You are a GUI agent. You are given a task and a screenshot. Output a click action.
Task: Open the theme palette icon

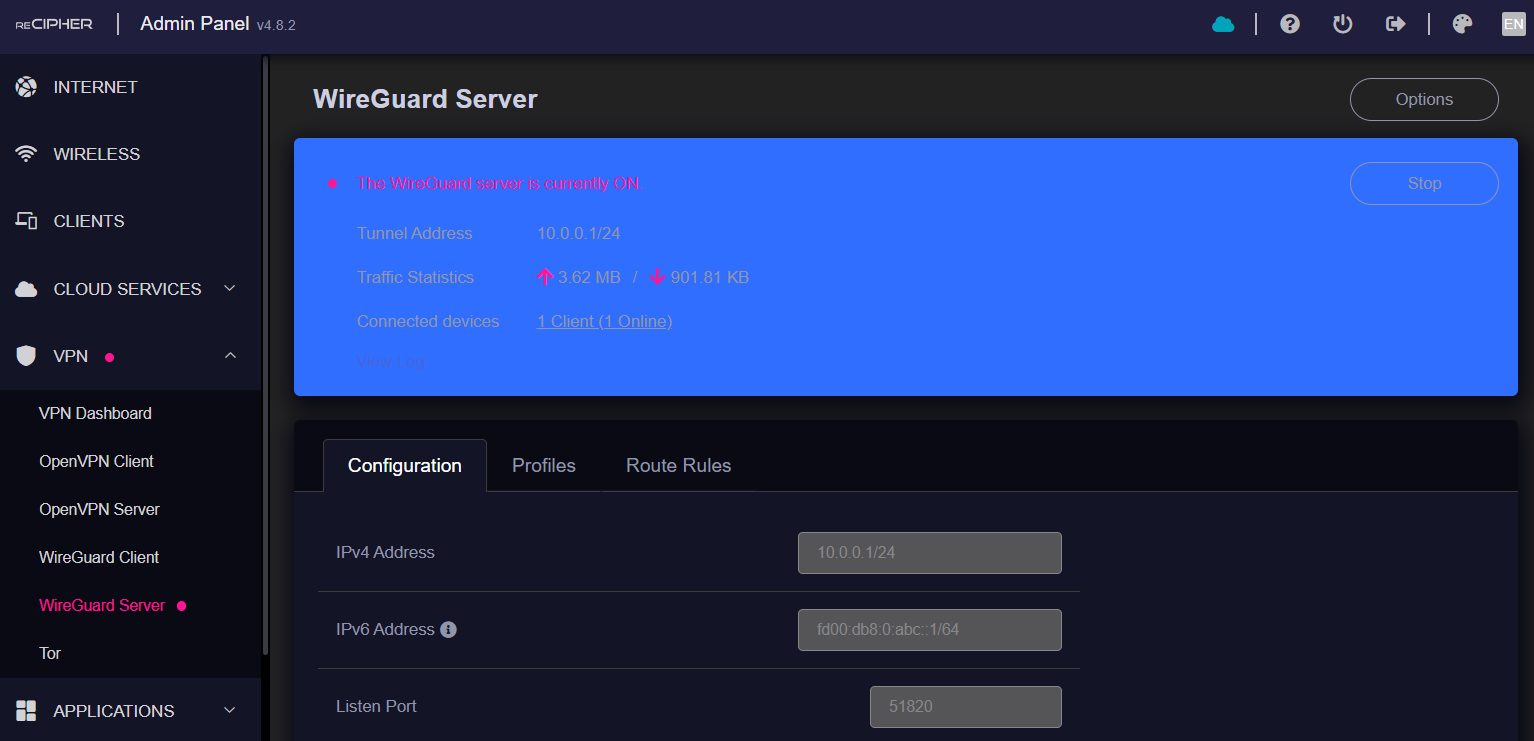pos(1463,24)
